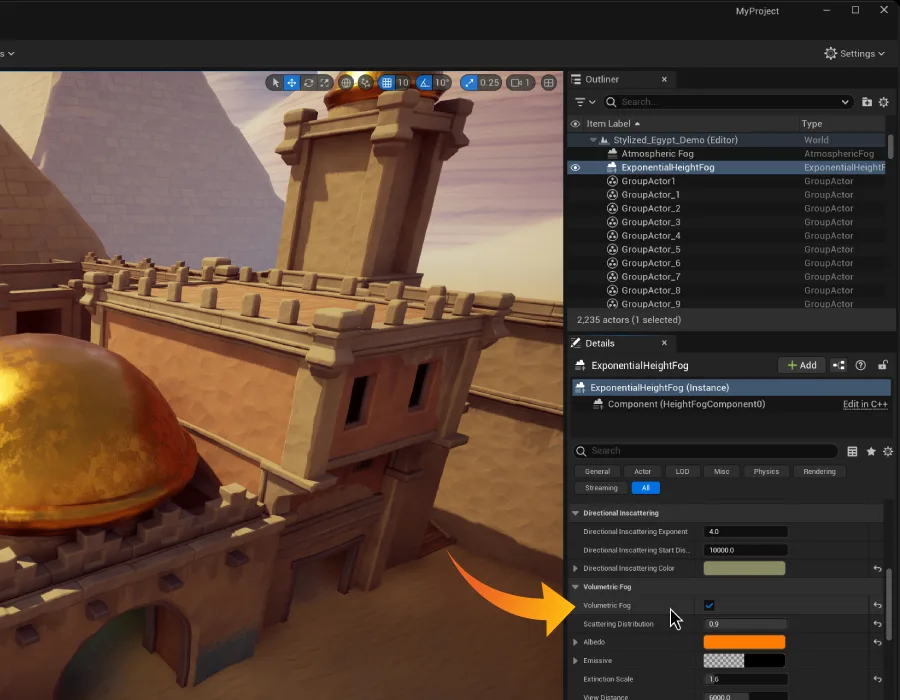Create new folder in Outliner
This screenshot has width=900, height=700.
pyautogui.click(x=867, y=102)
